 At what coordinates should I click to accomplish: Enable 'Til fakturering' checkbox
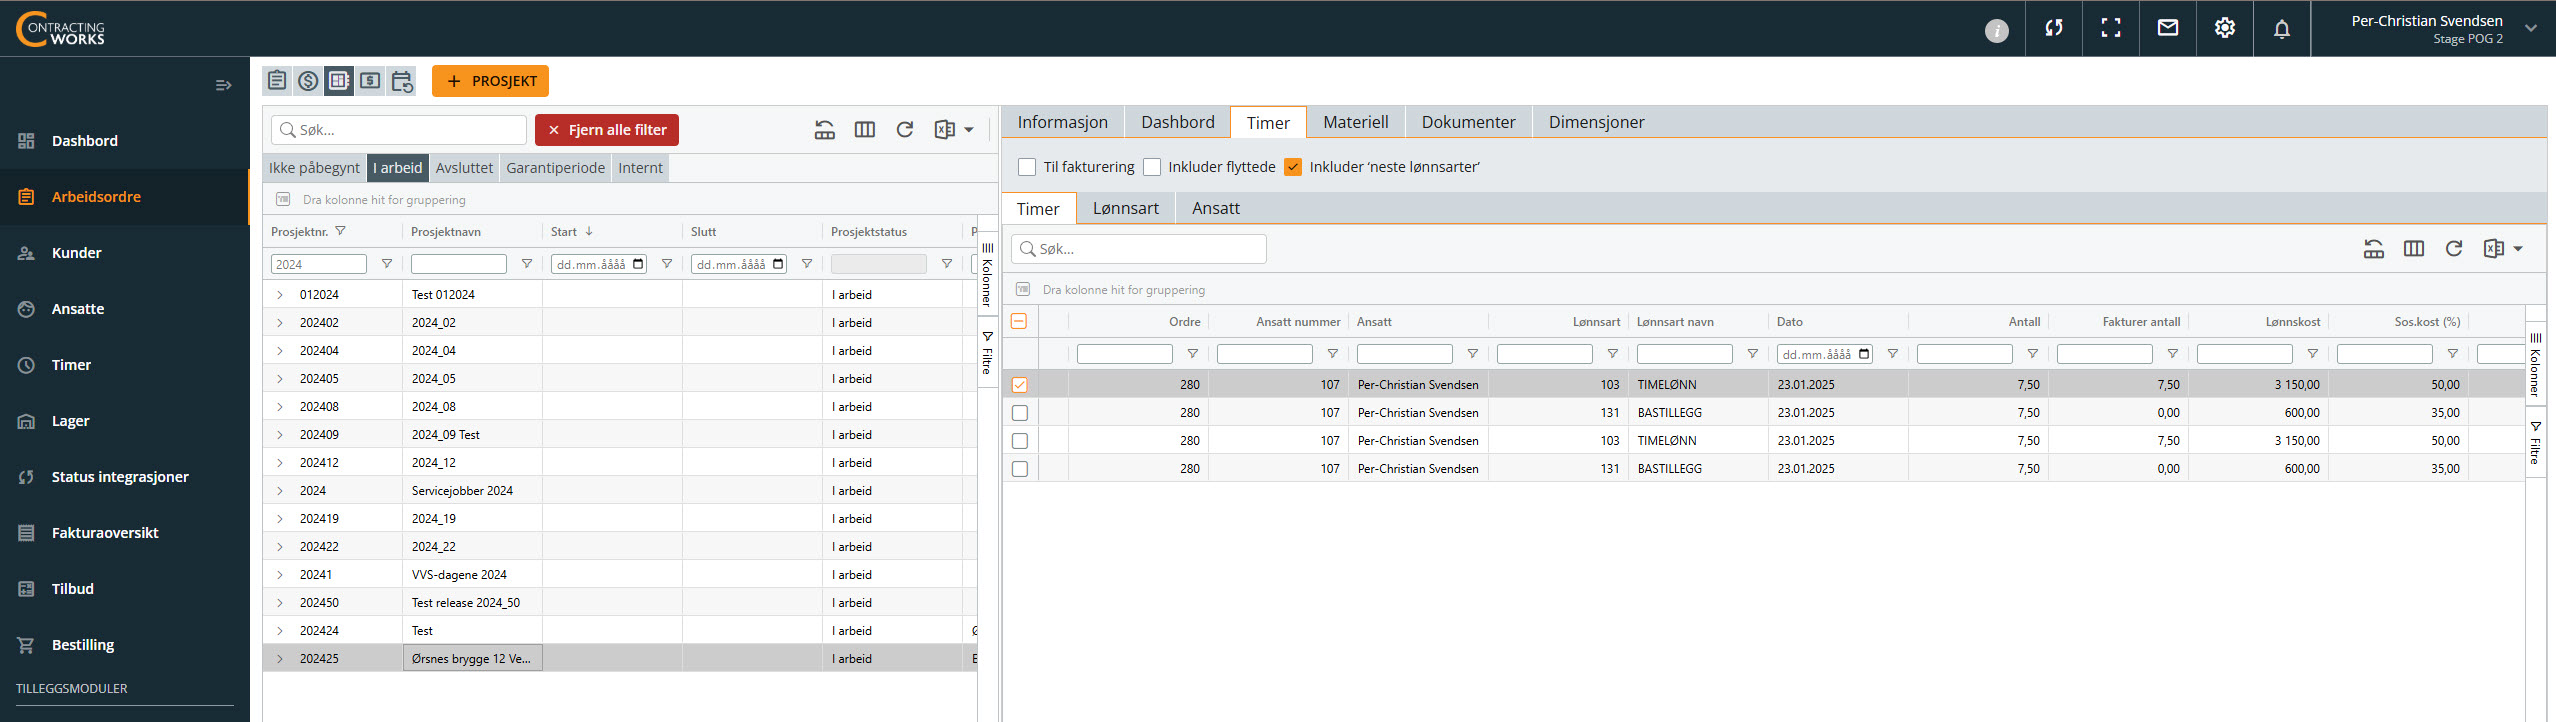1027,167
